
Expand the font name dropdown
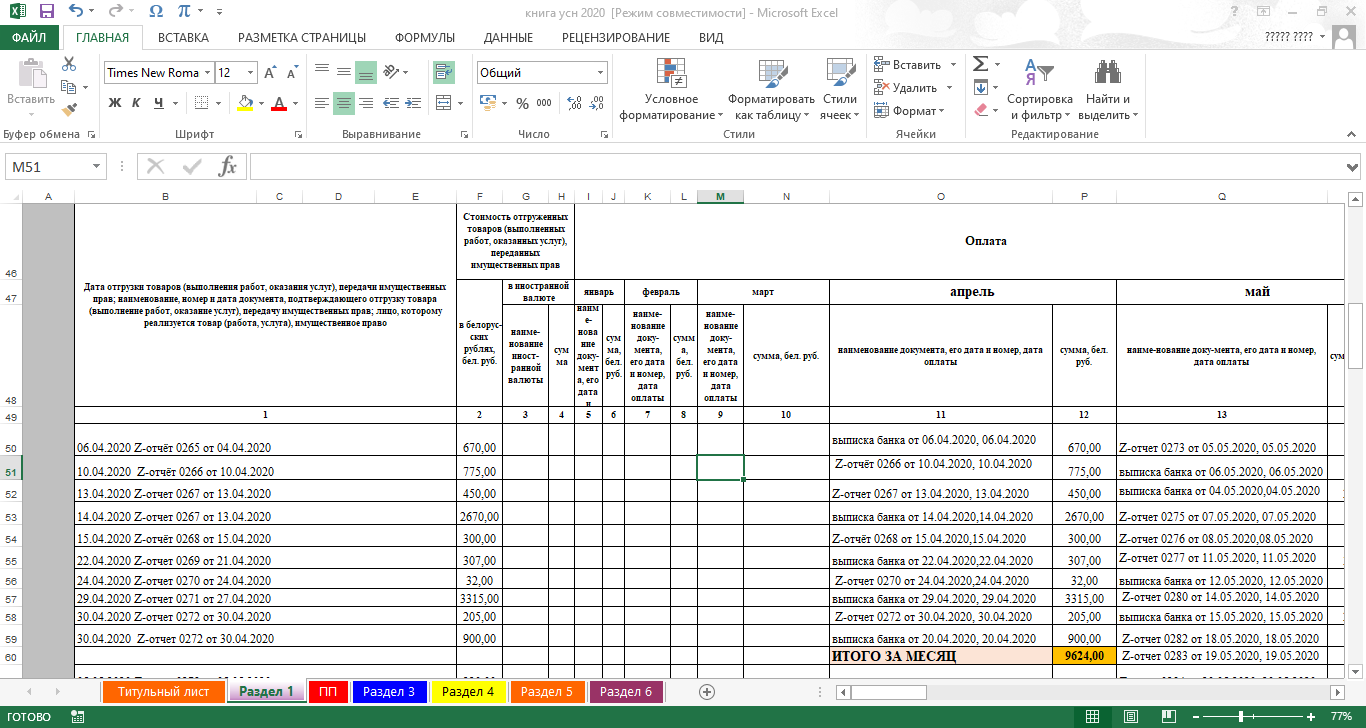[x=207, y=73]
